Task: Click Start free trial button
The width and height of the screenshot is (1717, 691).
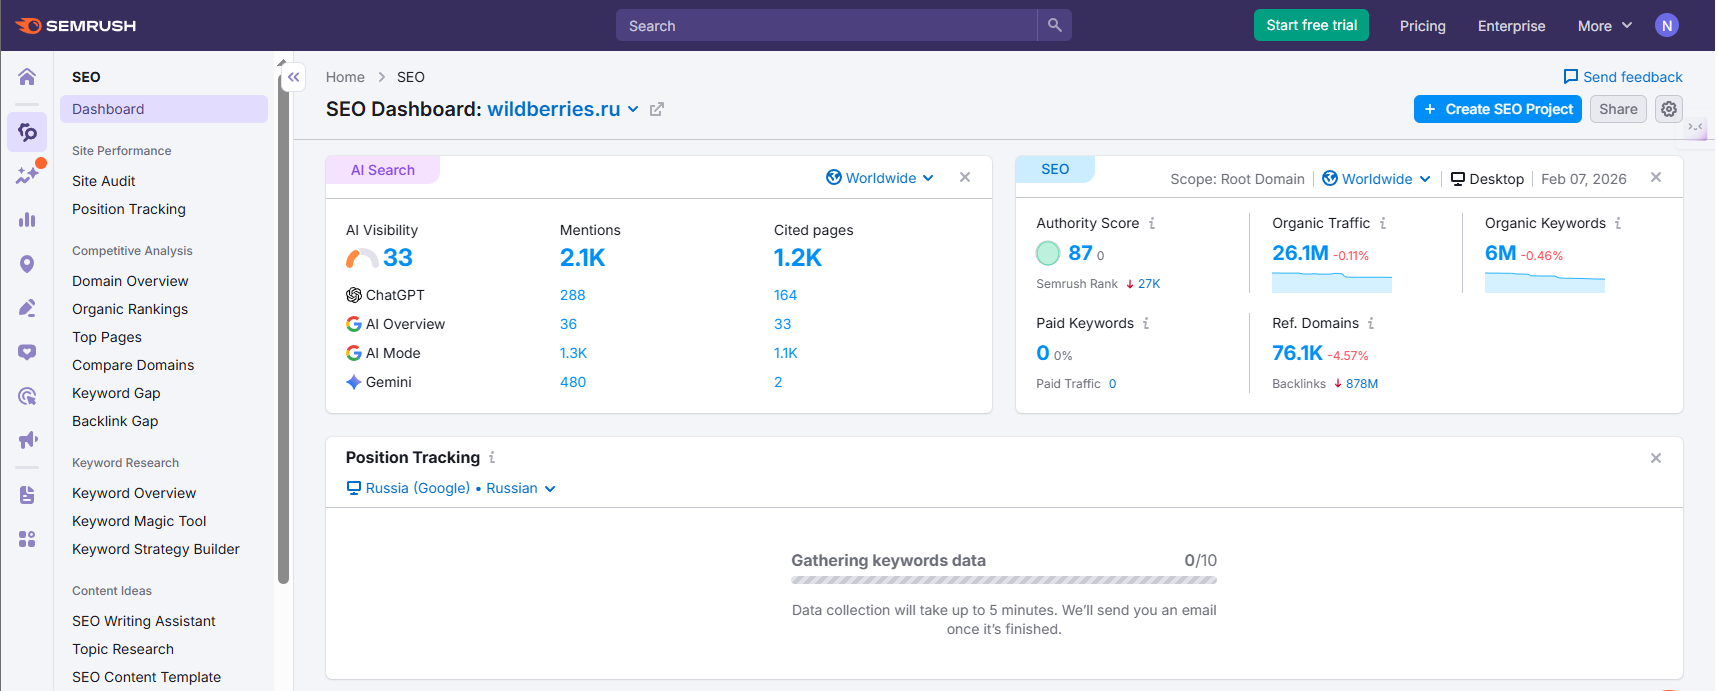Action: 1311,26
